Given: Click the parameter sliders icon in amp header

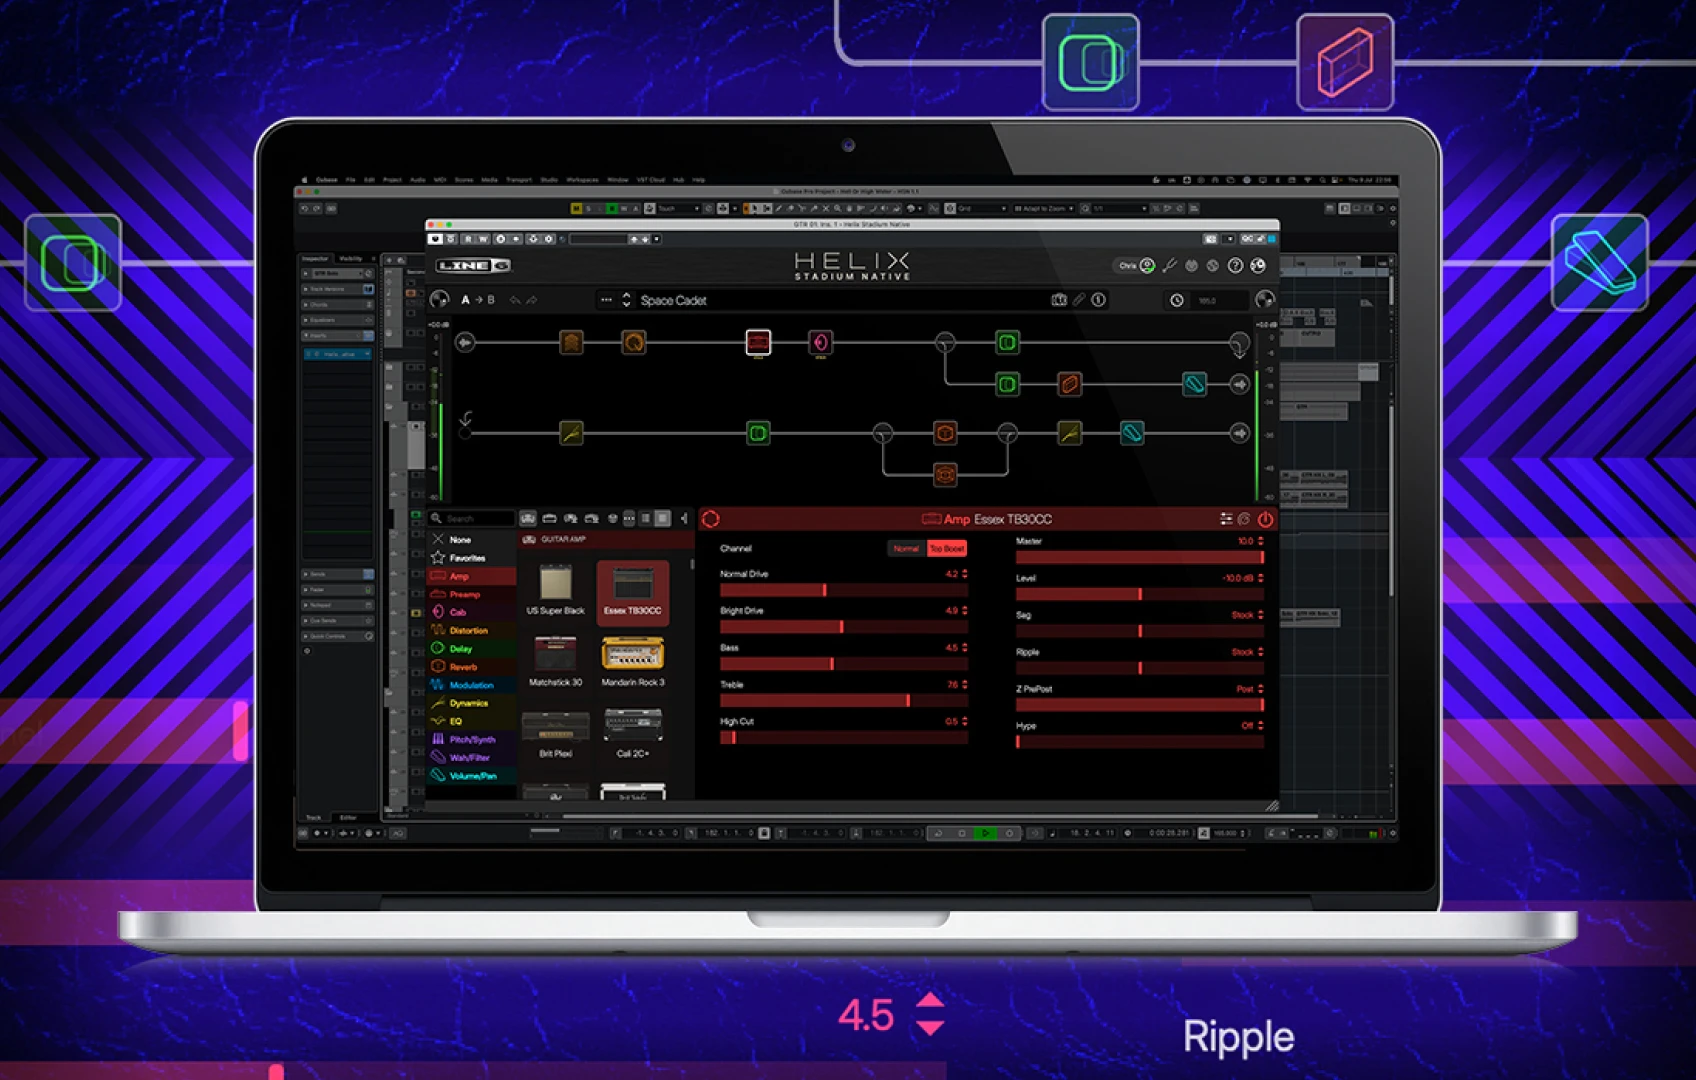Looking at the screenshot, I should (x=1226, y=519).
